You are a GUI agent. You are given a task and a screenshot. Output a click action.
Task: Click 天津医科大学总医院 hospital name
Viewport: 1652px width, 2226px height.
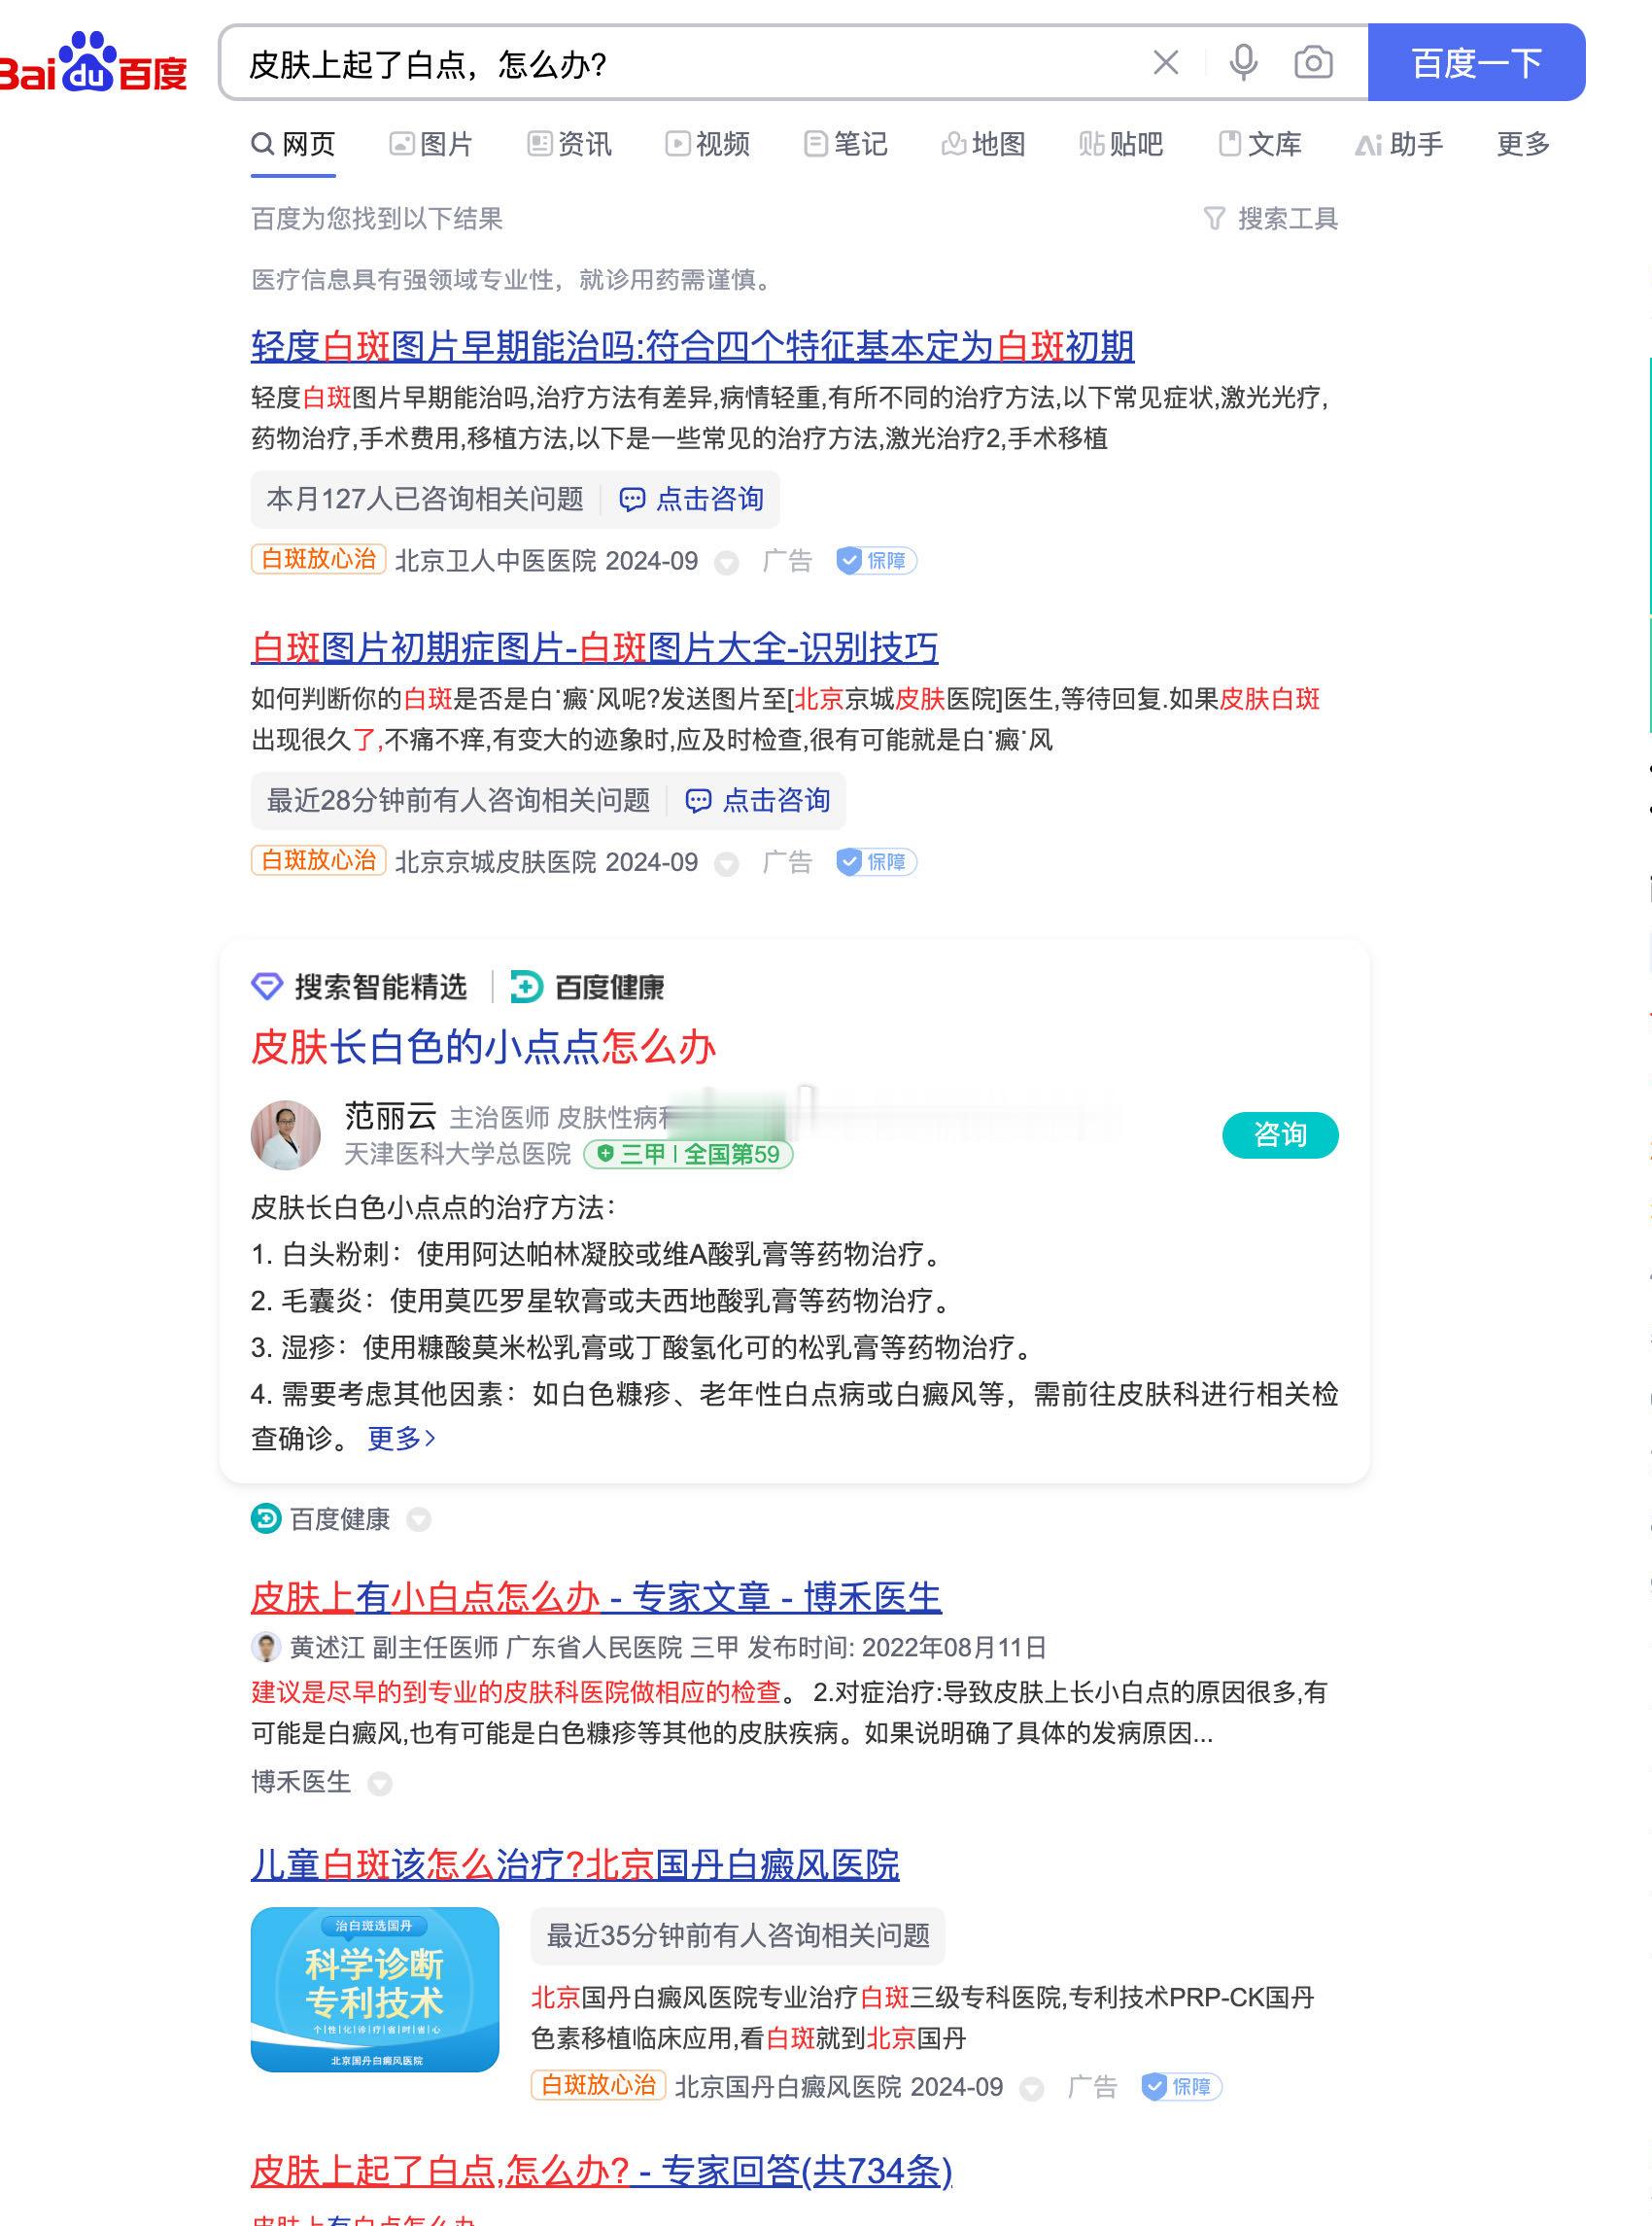click(458, 1154)
